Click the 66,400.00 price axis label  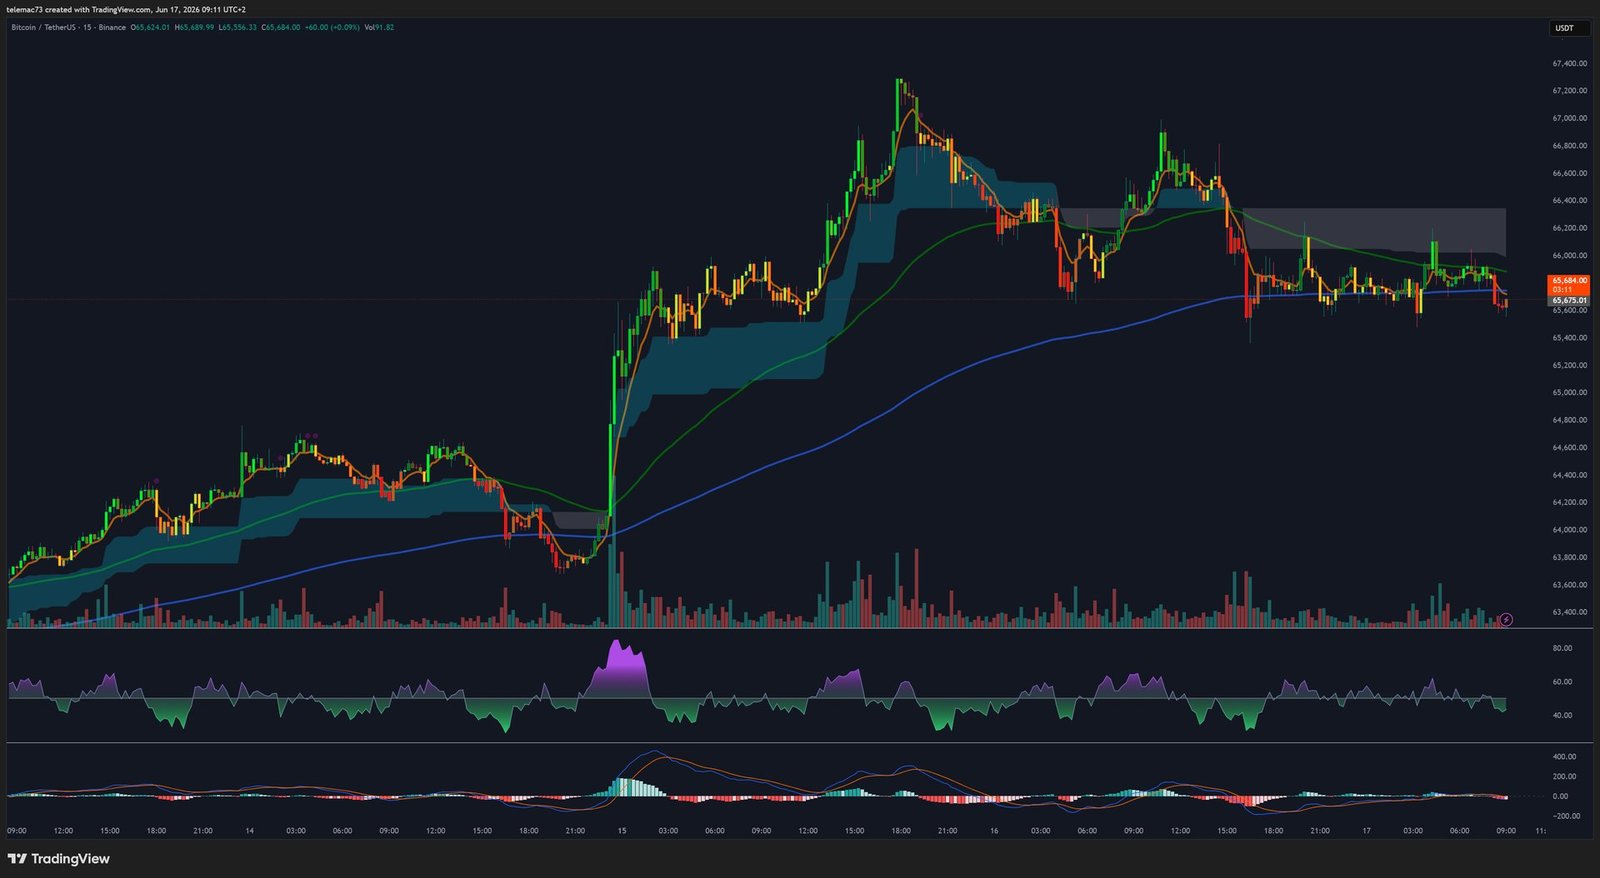pyautogui.click(x=1569, y=200)
